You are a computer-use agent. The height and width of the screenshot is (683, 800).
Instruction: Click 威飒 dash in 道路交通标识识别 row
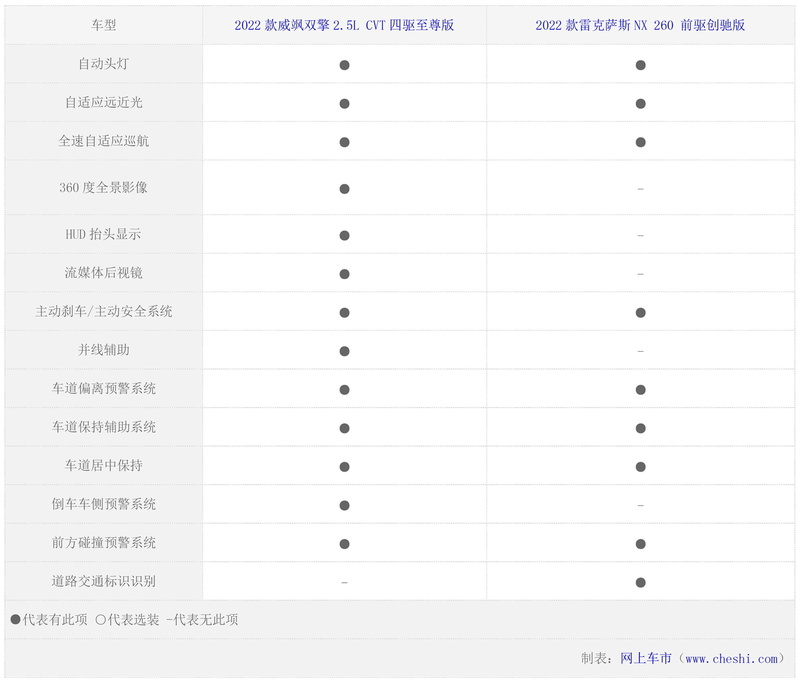[x=344, y=583]
